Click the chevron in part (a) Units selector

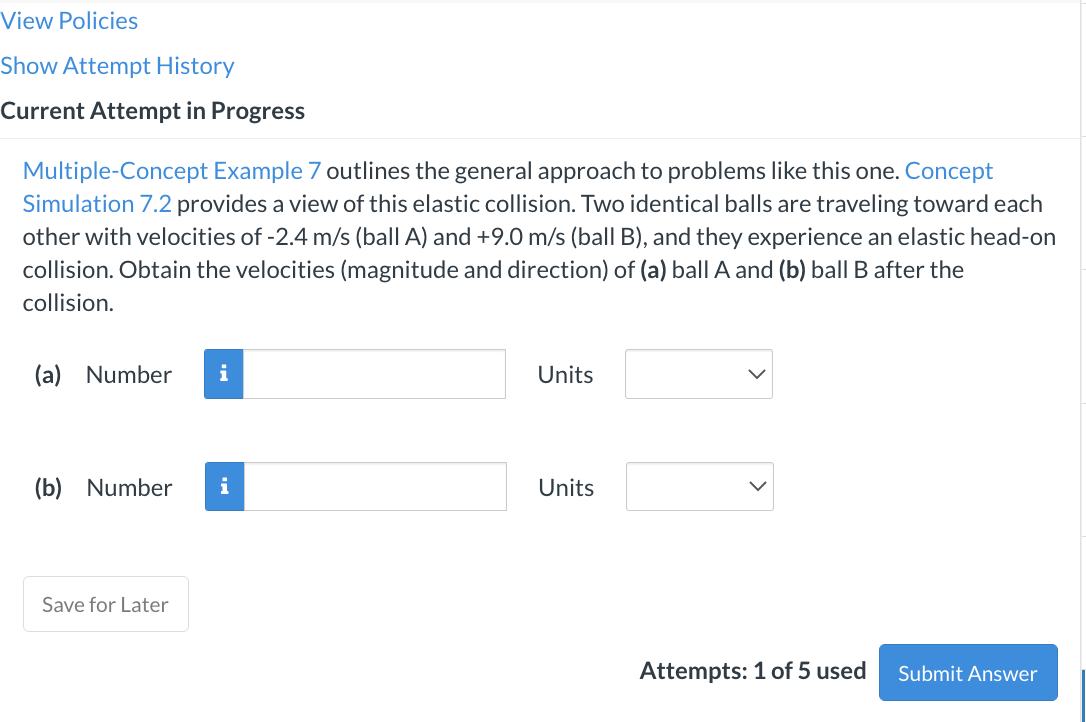click(755, 374)
